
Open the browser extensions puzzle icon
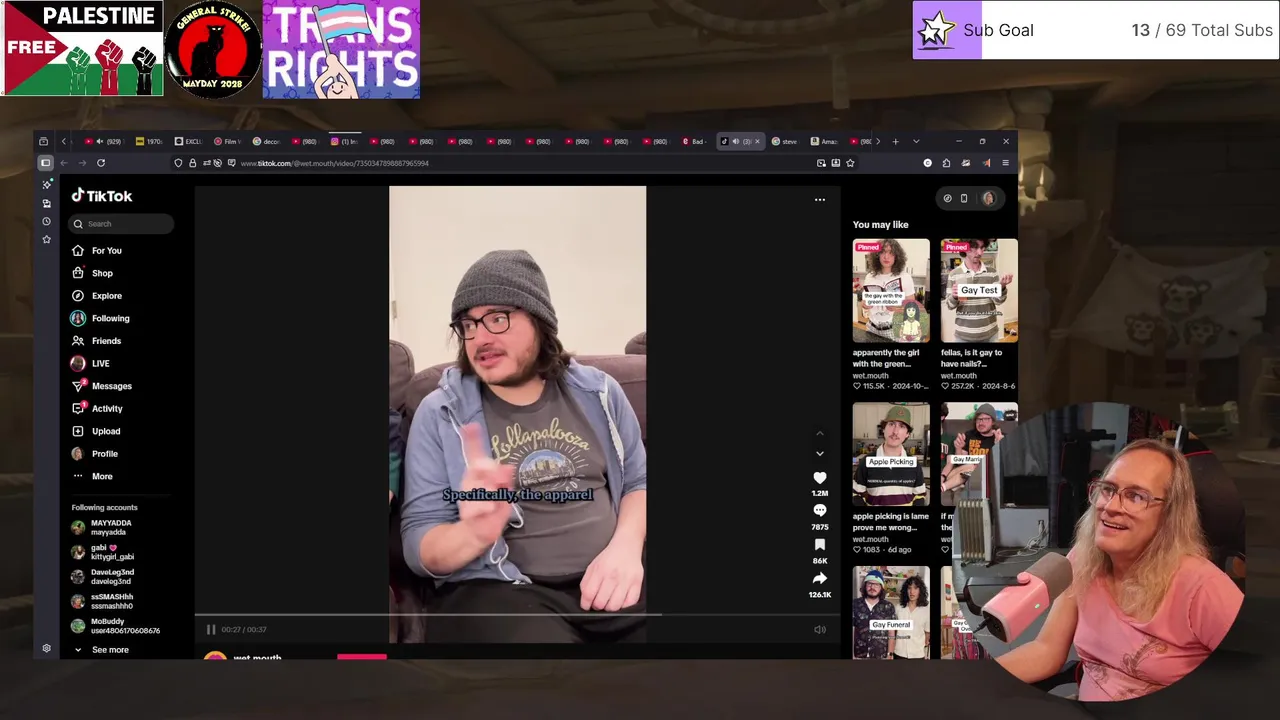point(946,163)
